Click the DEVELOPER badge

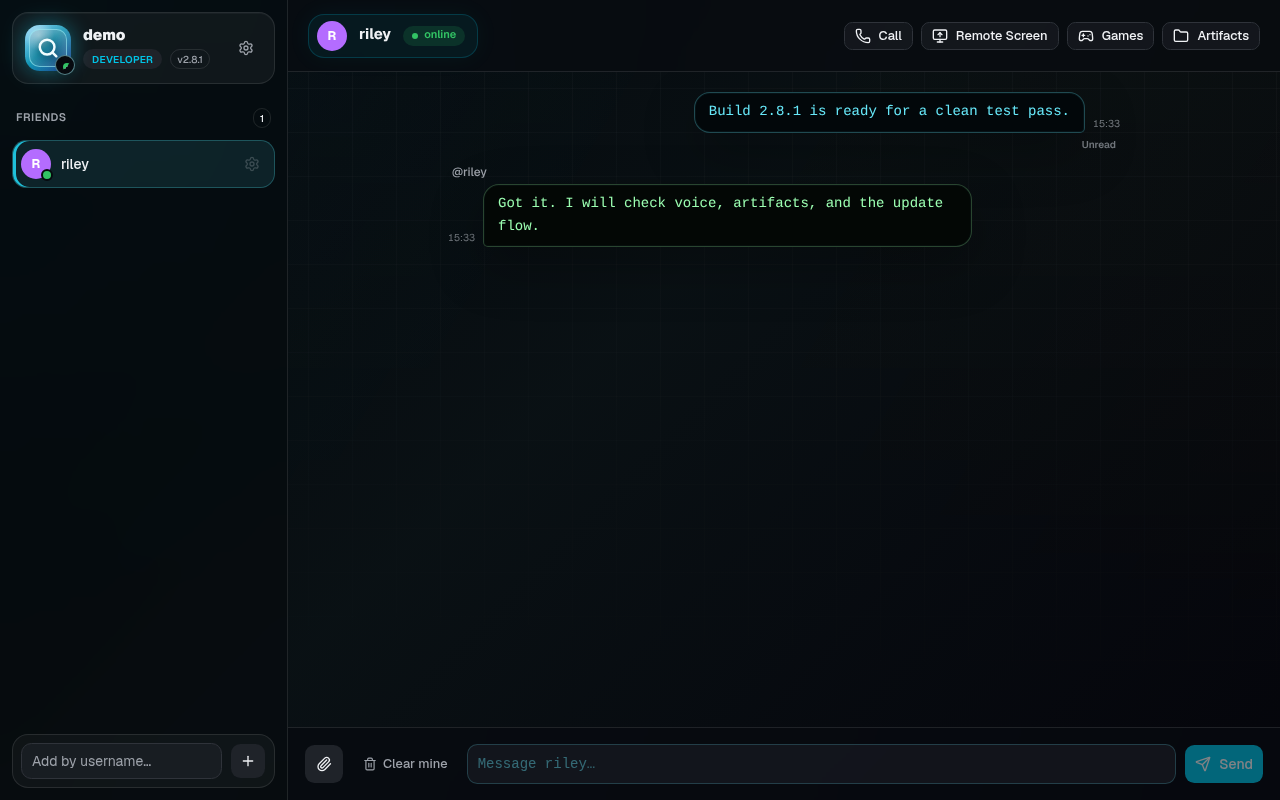pyautogui.click(x=122, y=60)
